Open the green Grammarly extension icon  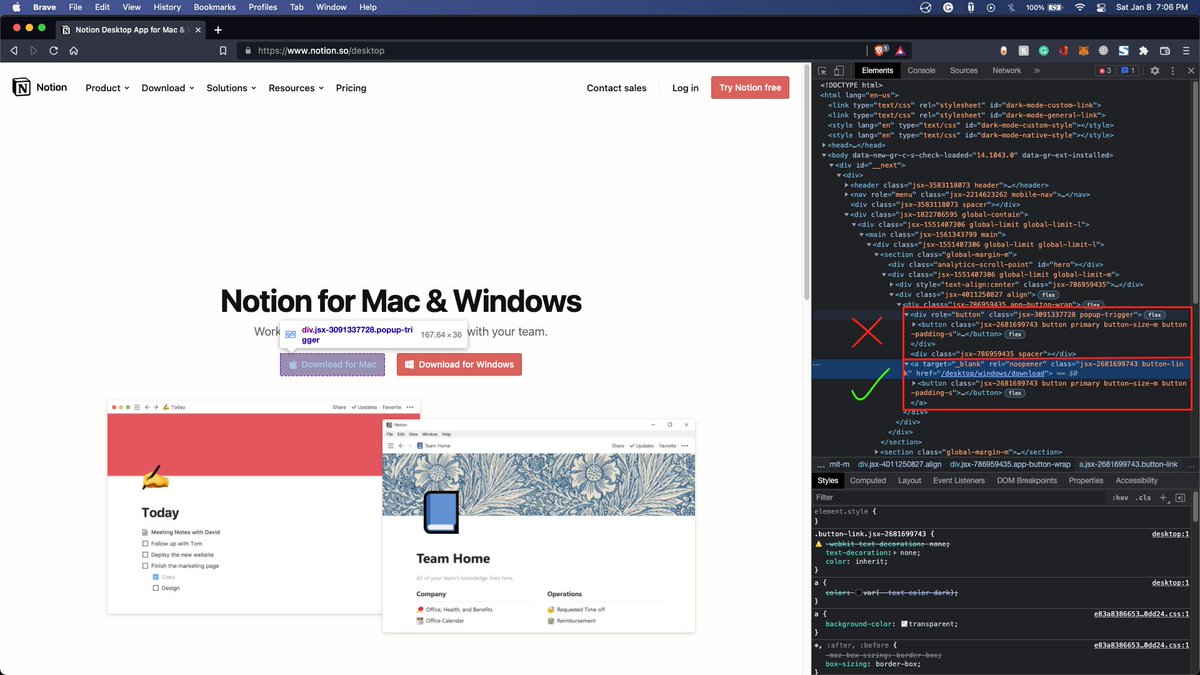pyautogui.click(x=1043, y=51)
